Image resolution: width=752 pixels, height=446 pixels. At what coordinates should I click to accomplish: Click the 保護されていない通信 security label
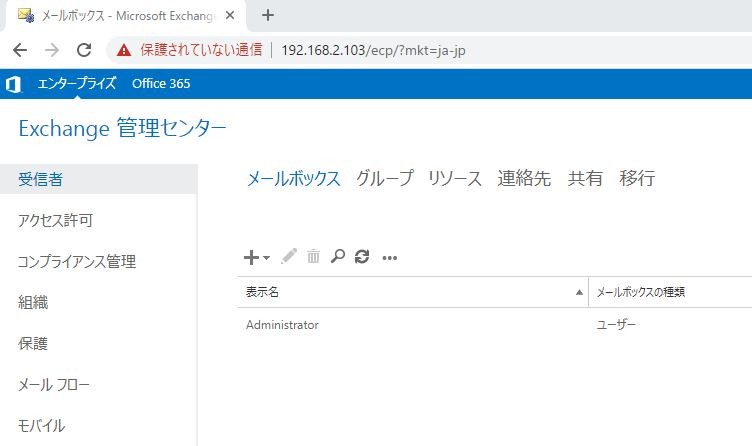click(x=201, y=50)
